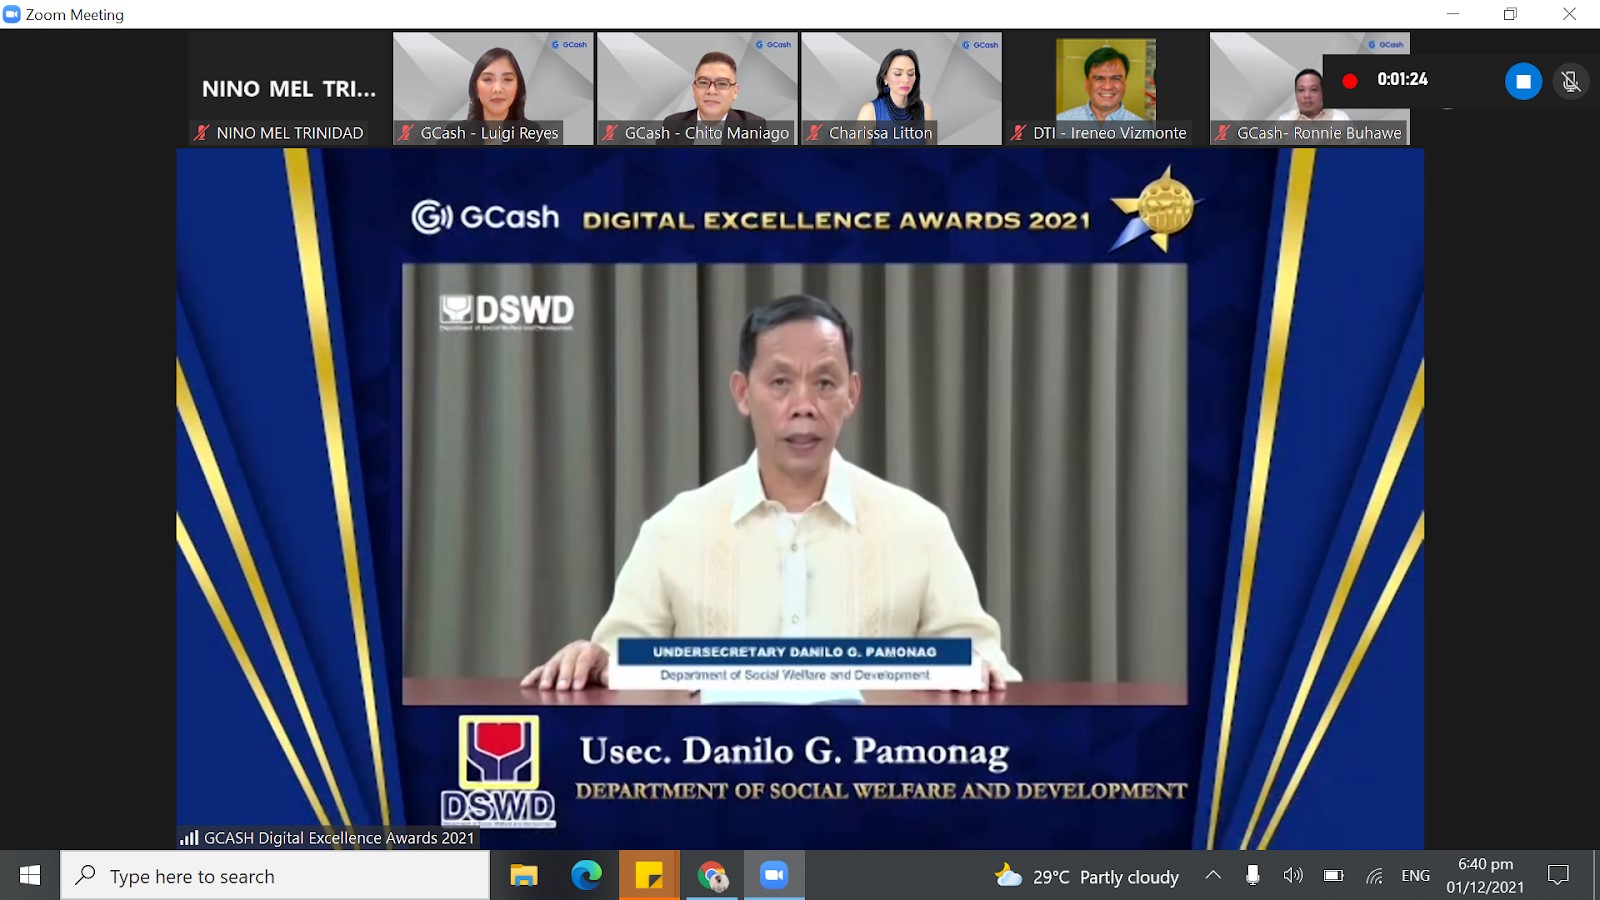Click the Show desktop strip at the taskbar end

[1596, 876]
